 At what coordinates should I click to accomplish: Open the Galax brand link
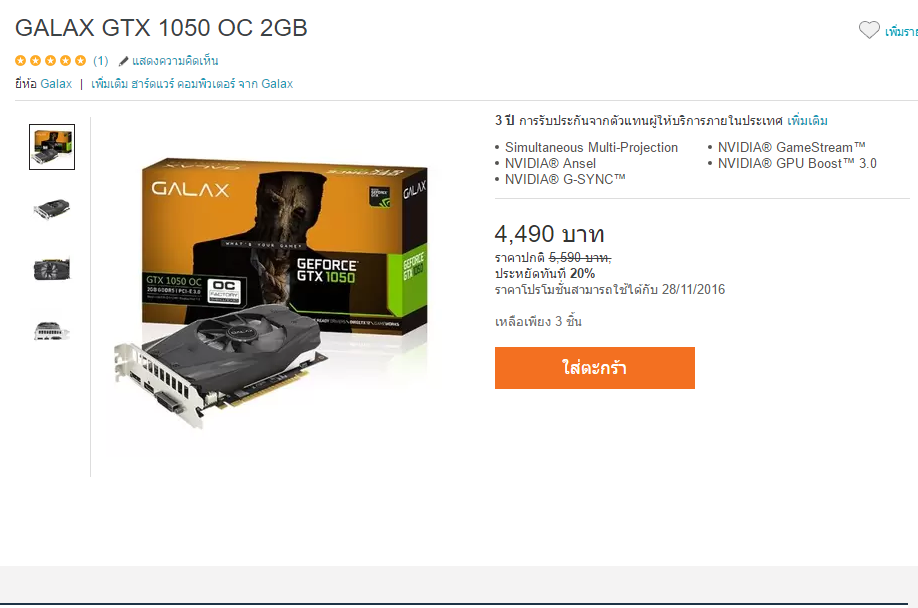(x=56, y=84)
